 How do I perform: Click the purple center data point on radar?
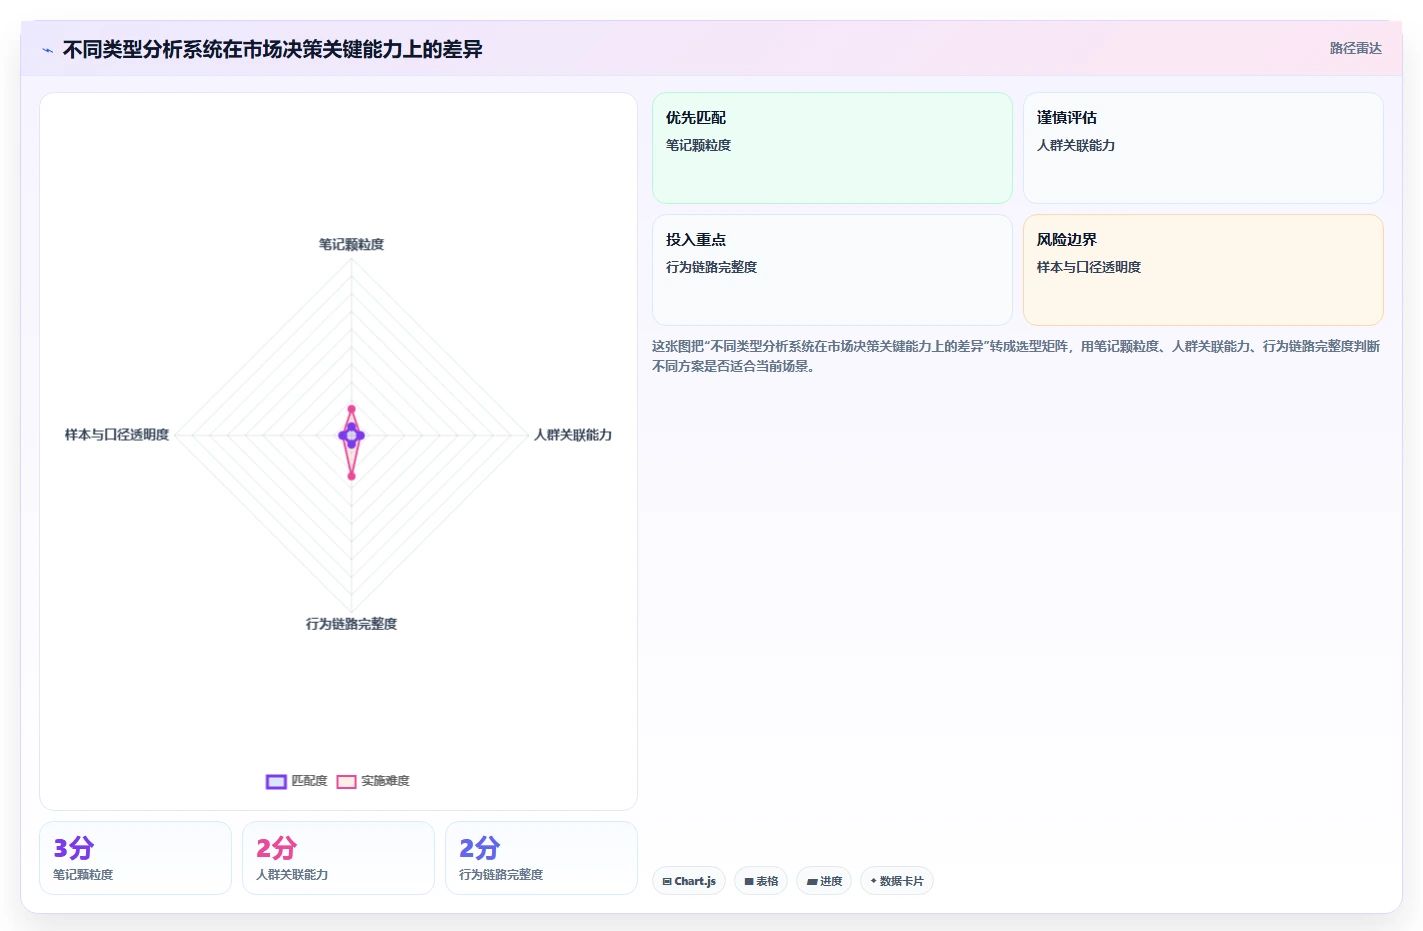351,435
